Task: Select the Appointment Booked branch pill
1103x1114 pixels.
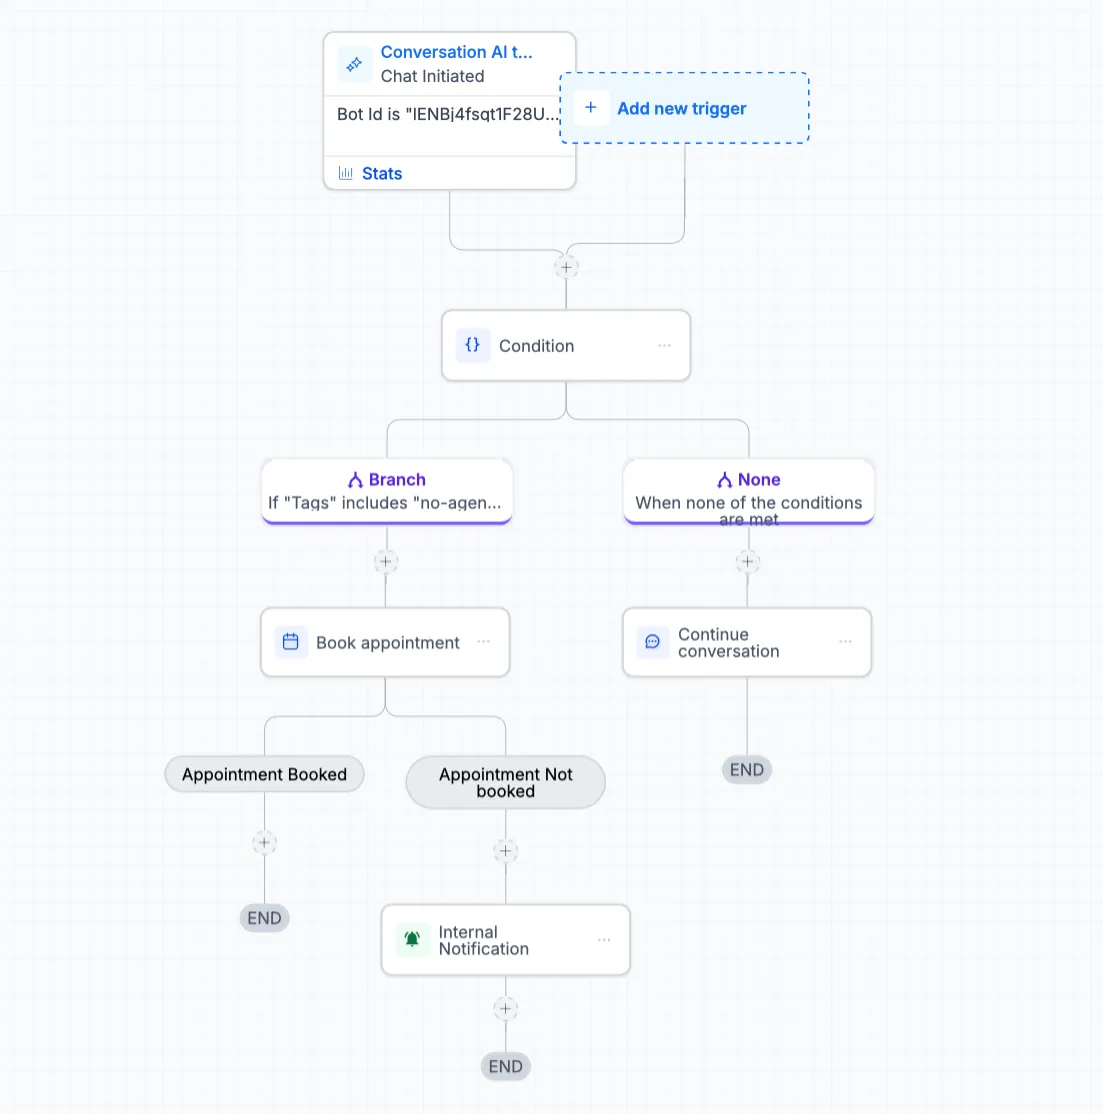Action: pos(264,774)
